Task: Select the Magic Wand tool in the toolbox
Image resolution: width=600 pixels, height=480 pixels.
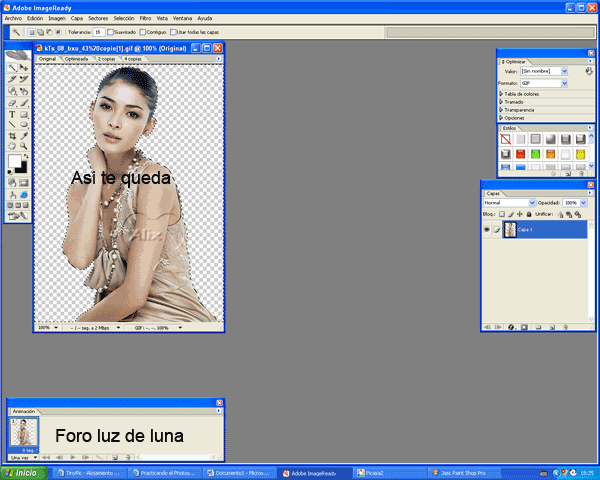Action: tap(12, 68)
